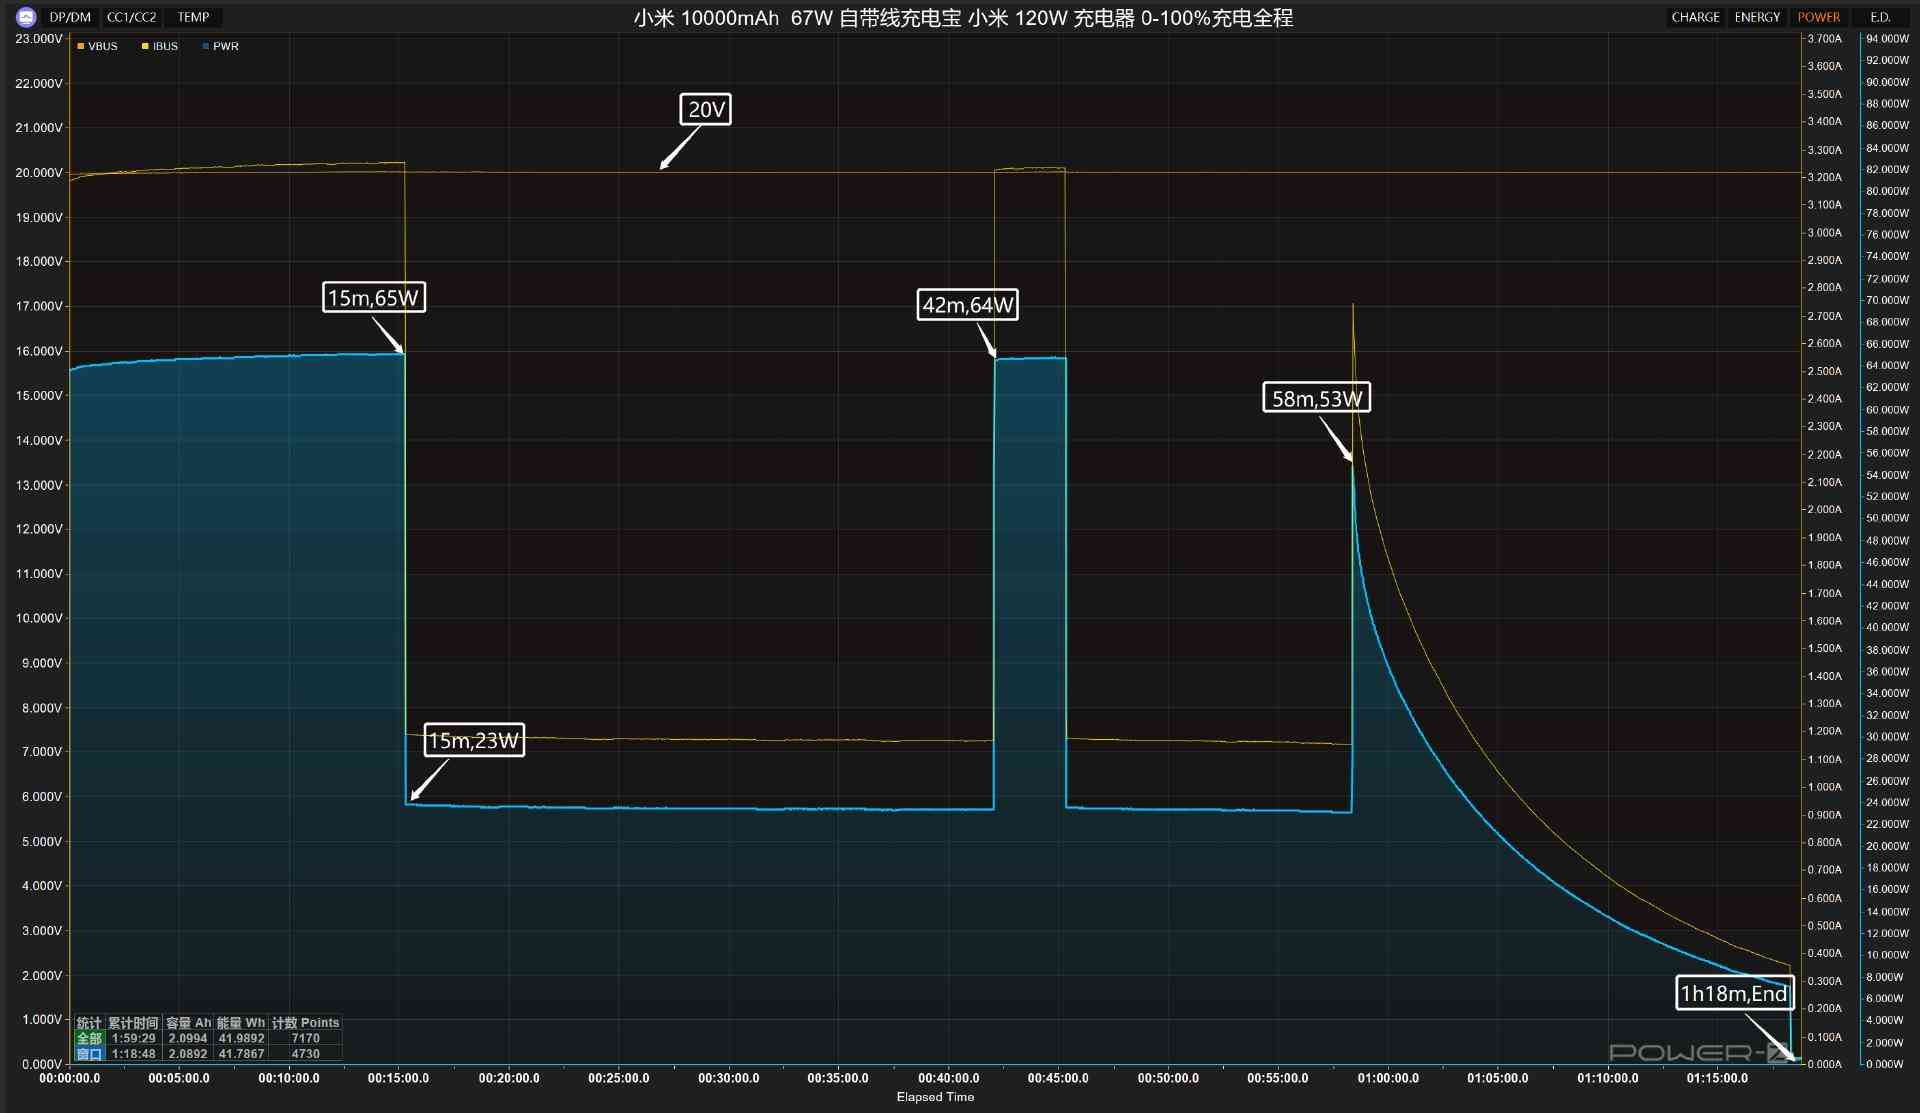Toggle the CC1/CC2 curve button
Screen dimensions: 1920x1113
[132, 17]
